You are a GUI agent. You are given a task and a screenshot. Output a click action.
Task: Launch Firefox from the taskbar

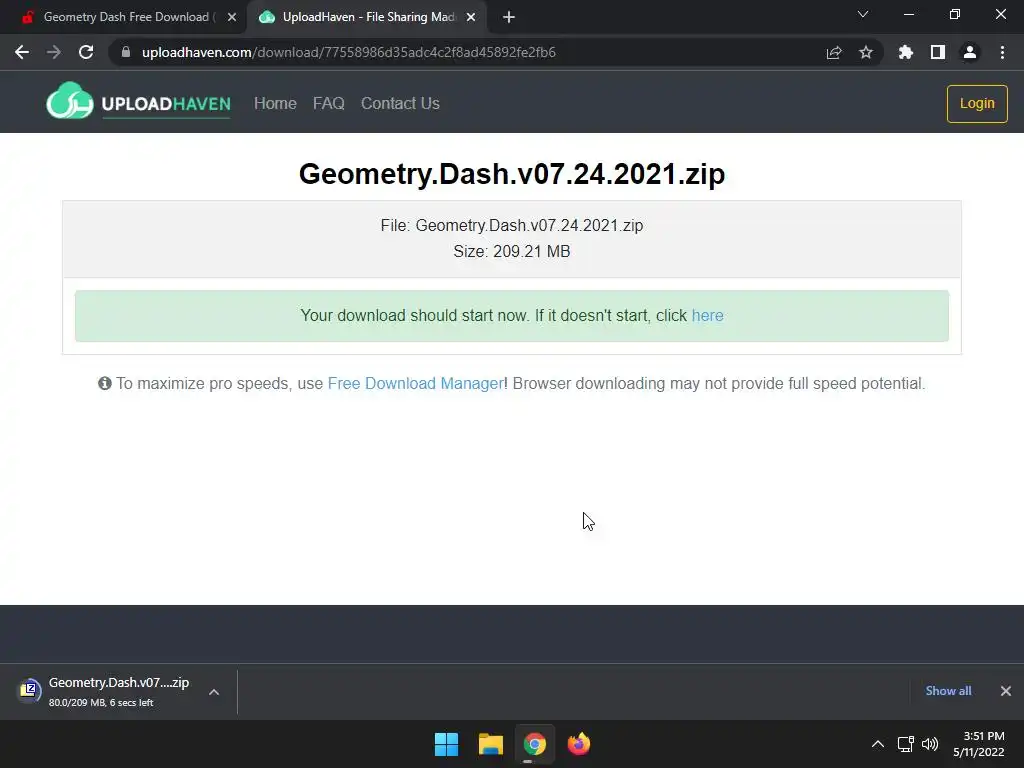coord(579,744)
